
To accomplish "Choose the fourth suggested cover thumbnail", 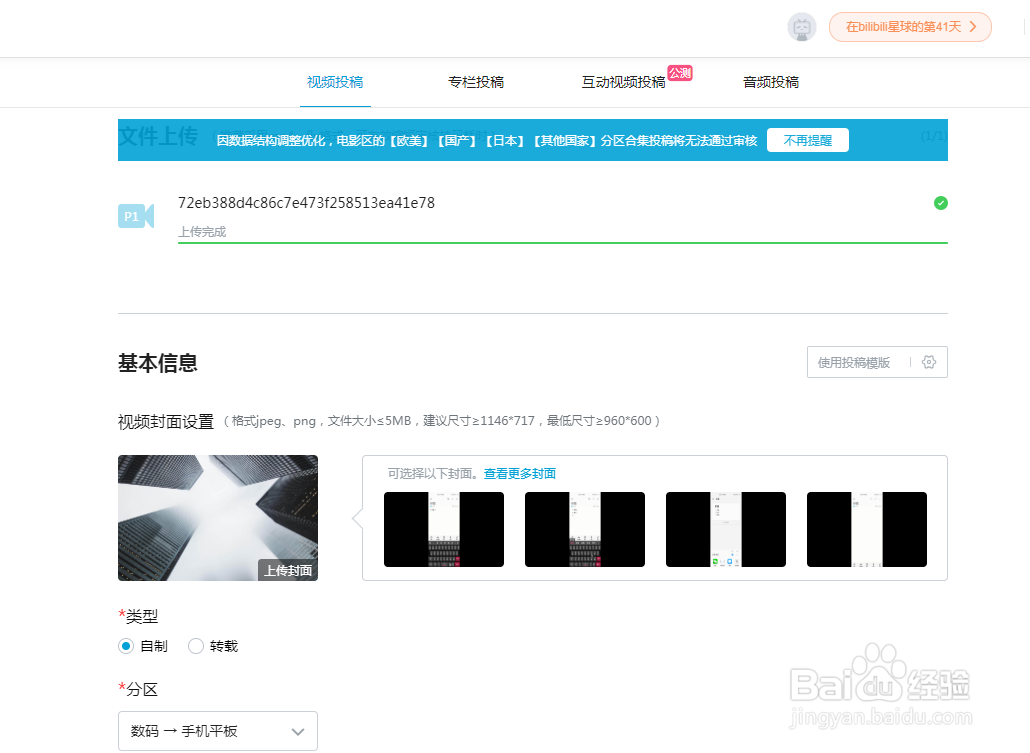I will (866, 530).
